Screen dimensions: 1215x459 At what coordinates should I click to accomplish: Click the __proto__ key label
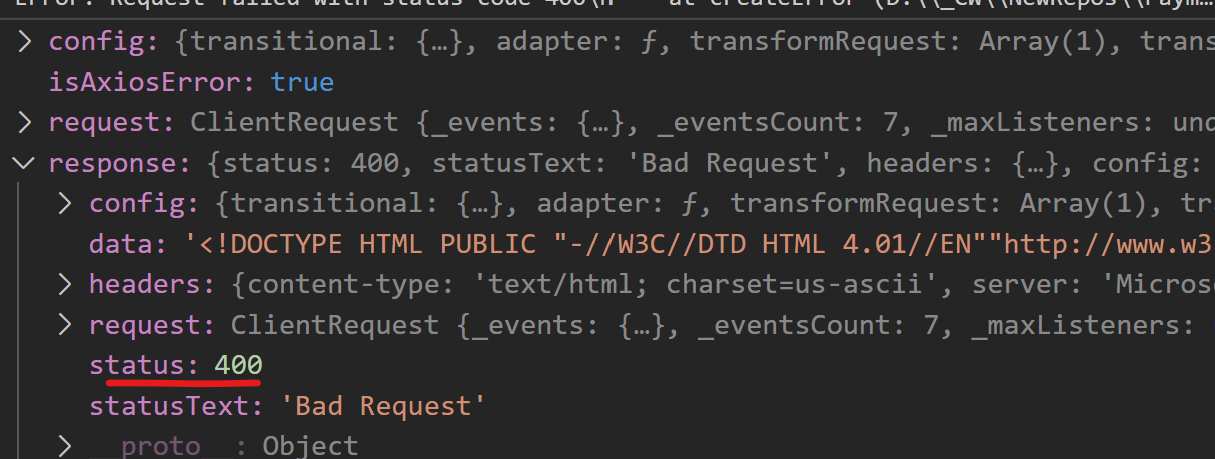(x=161, y=446)
